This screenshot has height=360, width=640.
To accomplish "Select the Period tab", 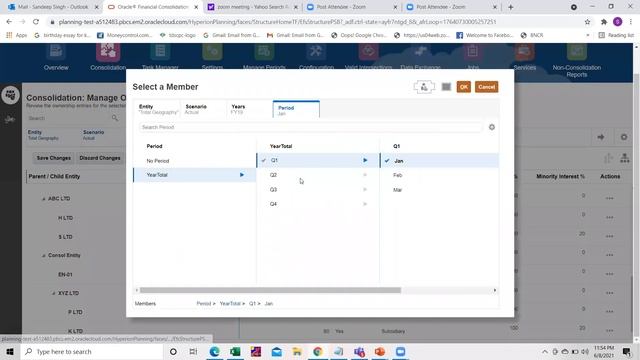I will 296,109.
